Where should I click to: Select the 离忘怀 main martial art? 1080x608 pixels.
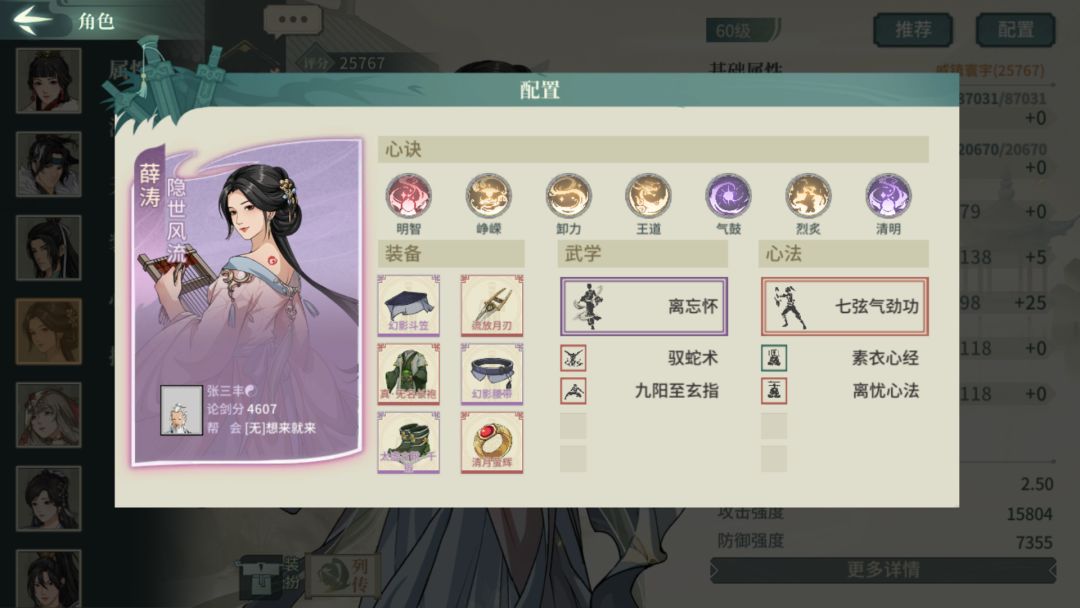tap(644, 306)
